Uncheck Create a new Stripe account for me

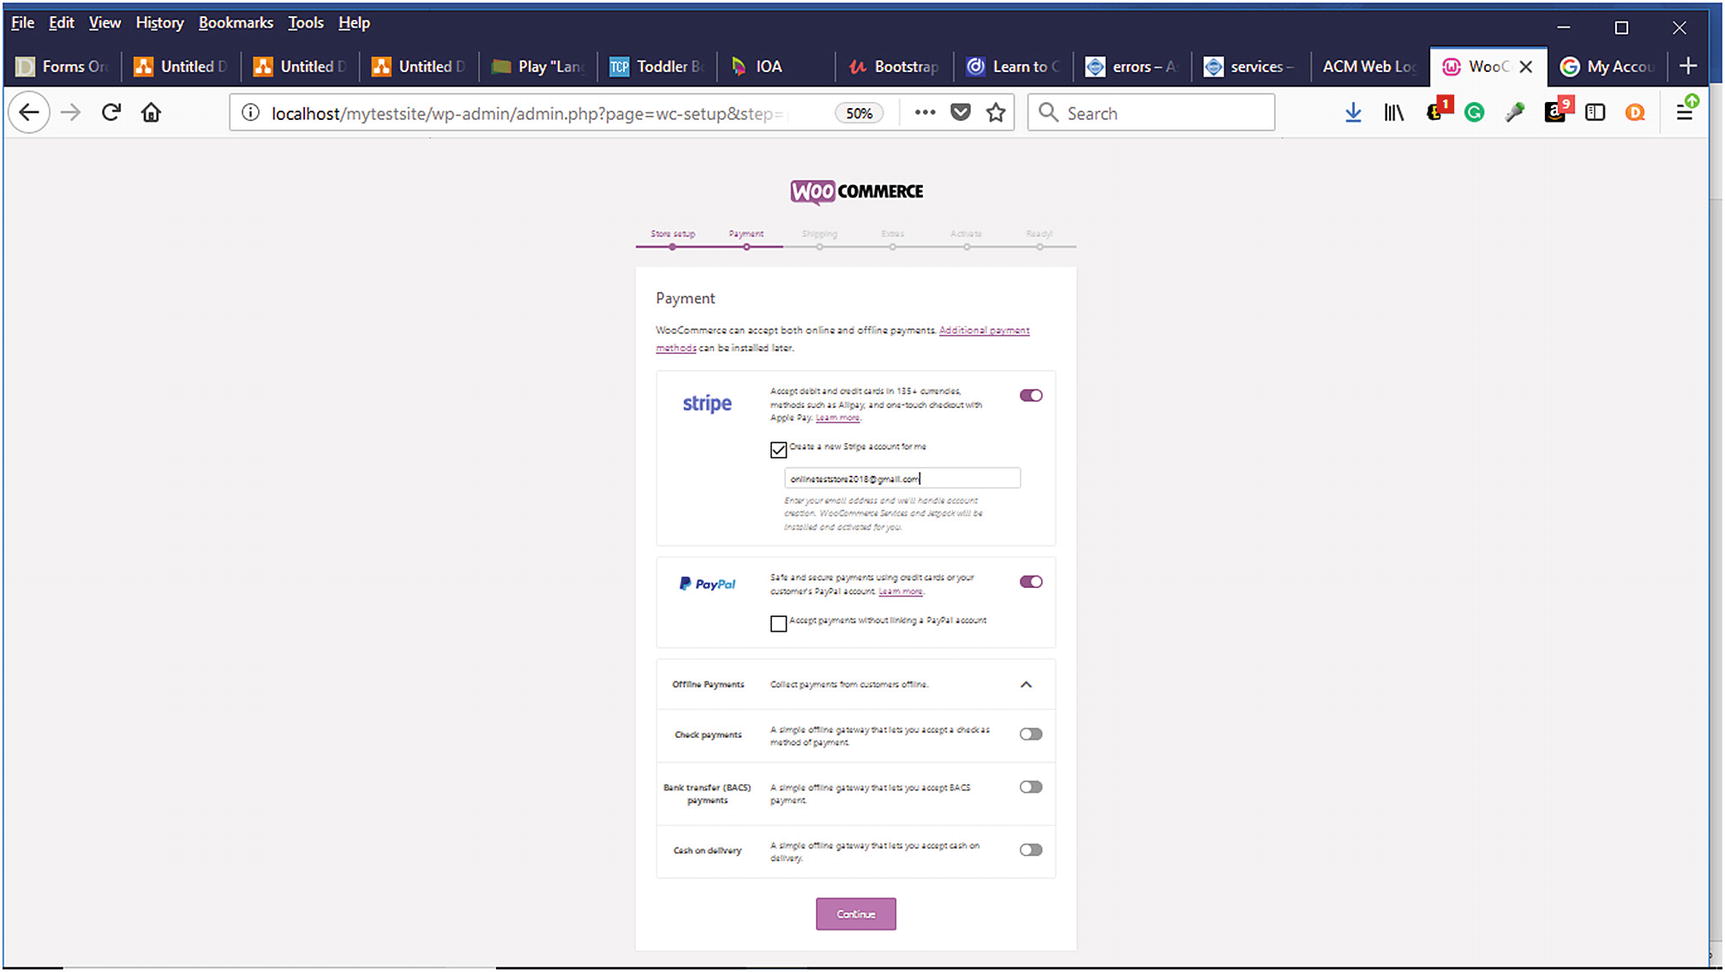click(778, 450)
